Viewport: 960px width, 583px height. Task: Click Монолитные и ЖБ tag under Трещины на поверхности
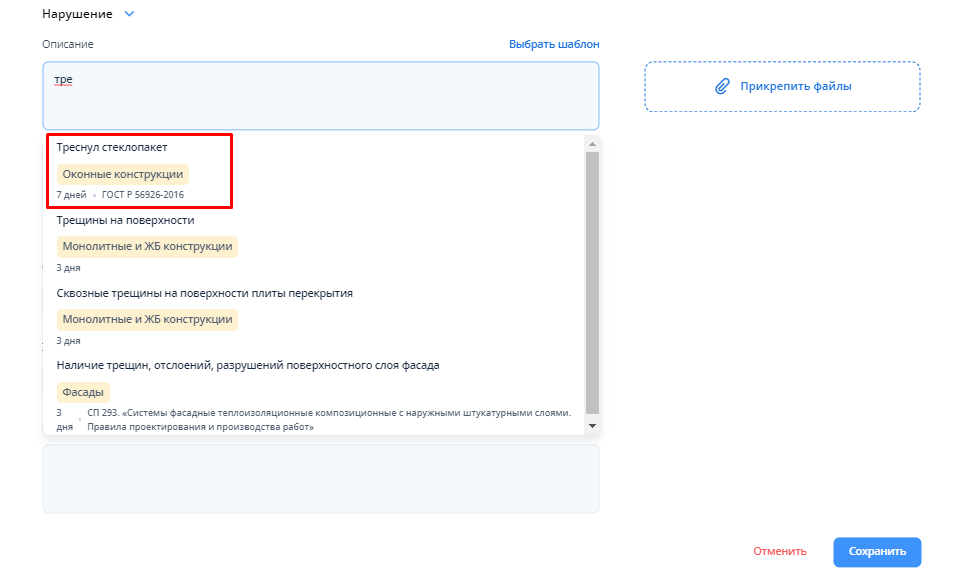pyautogui.click(x=147, y=246)
